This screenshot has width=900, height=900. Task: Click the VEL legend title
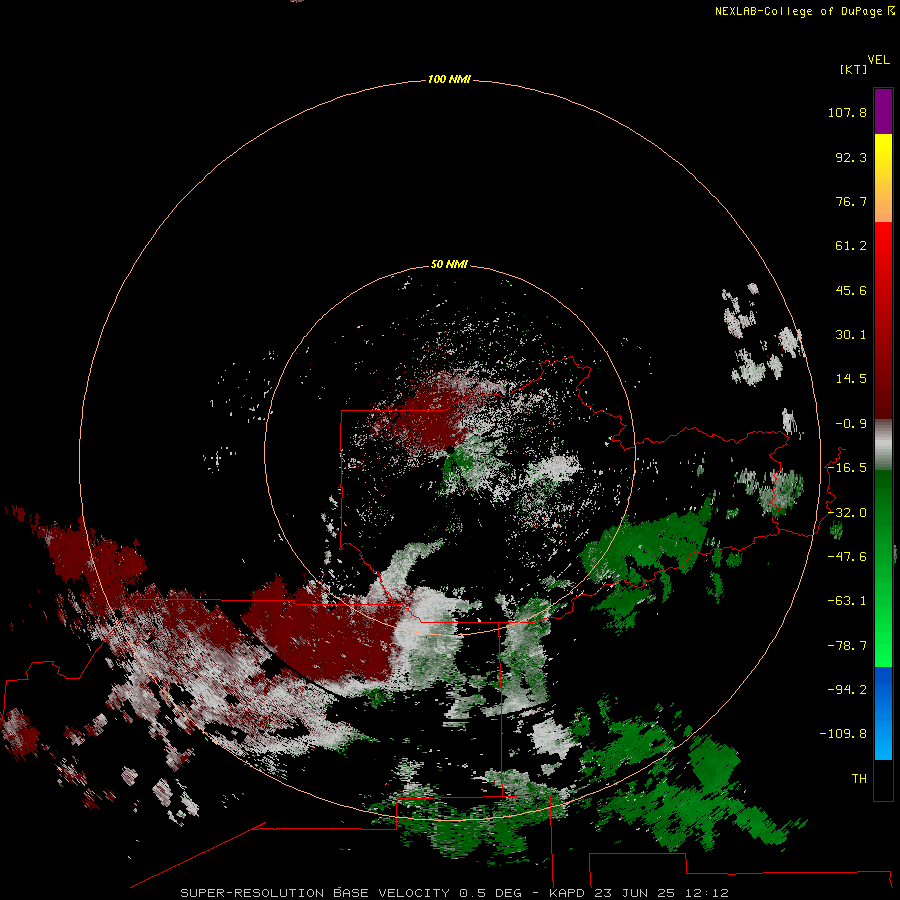[x=878, y=60]
